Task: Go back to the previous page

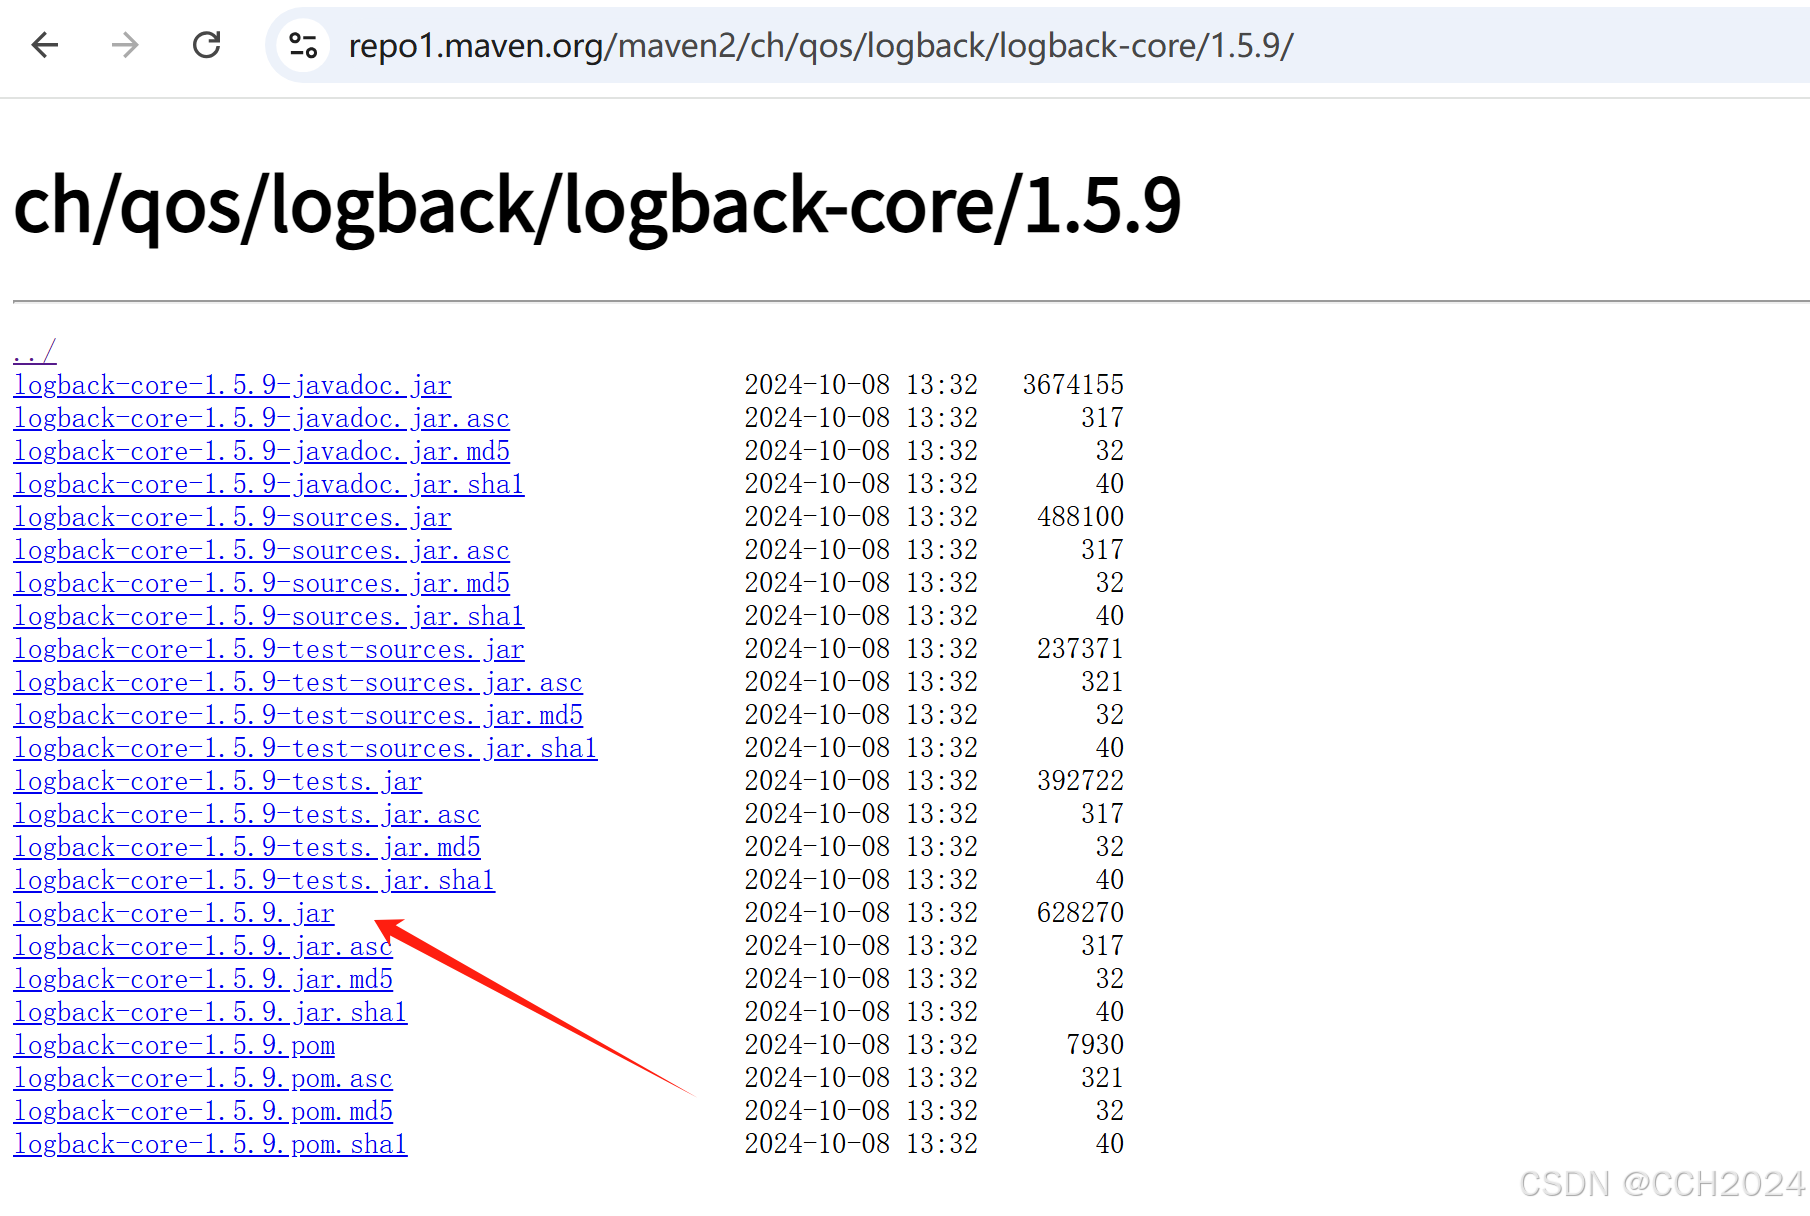Action: coord(45,45)
